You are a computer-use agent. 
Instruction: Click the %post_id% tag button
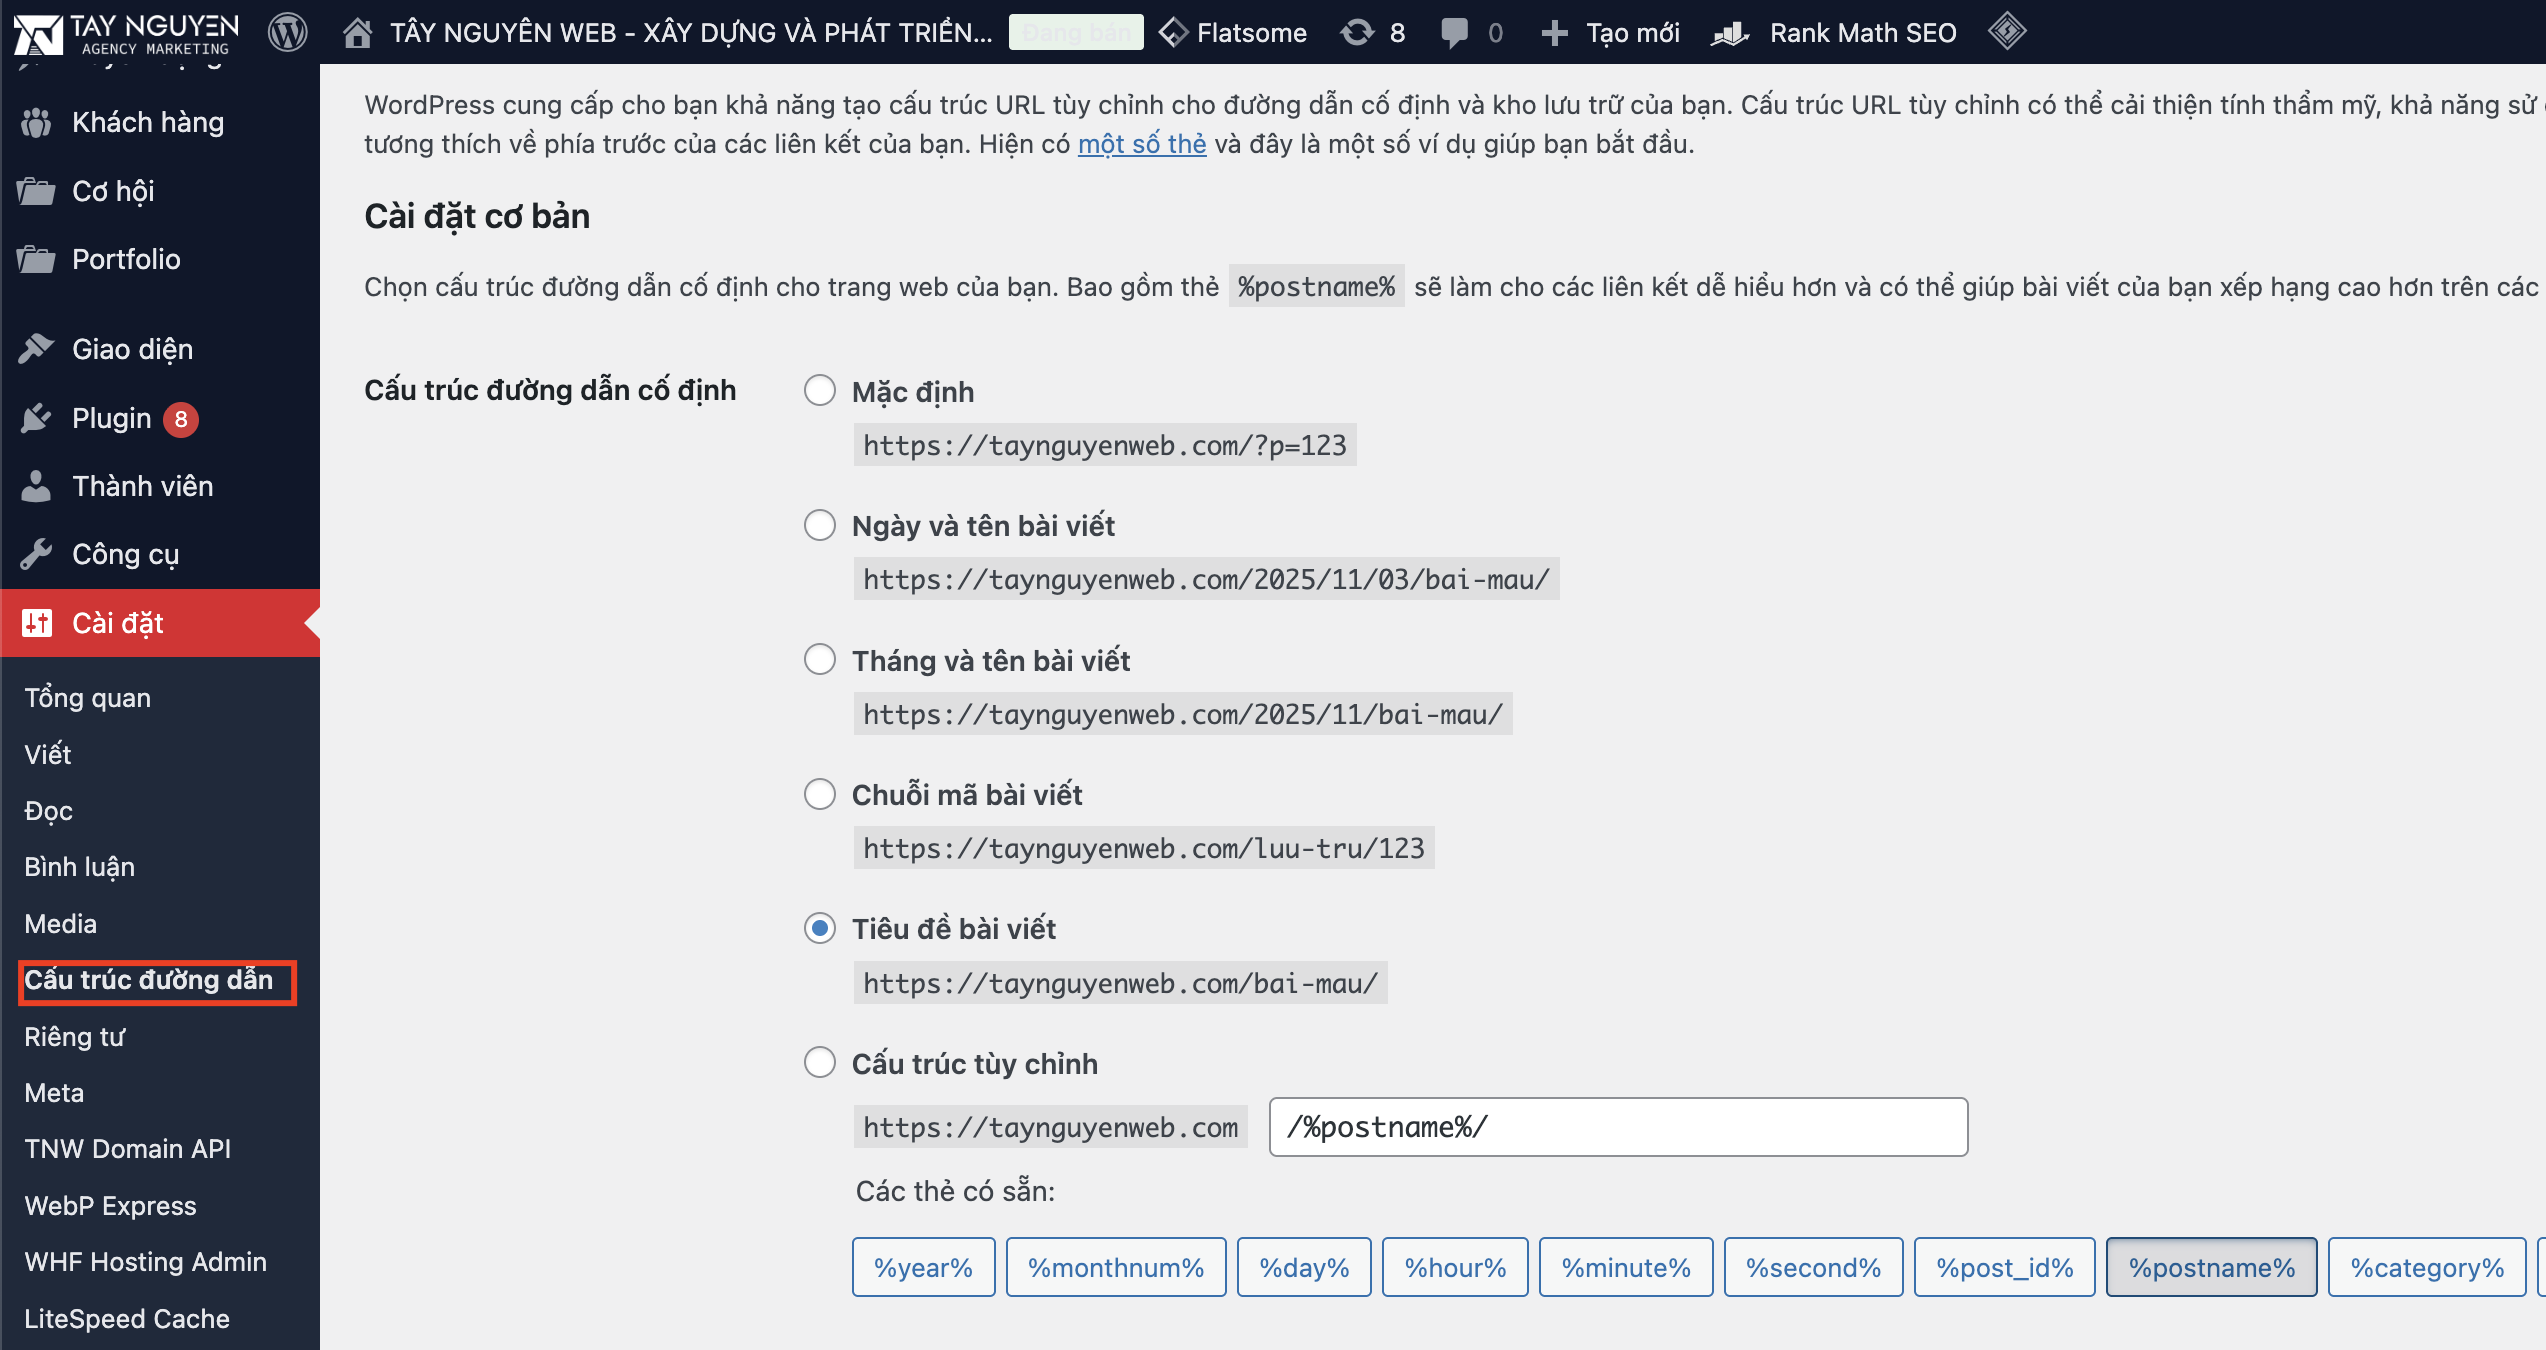click(2004, 1266)
